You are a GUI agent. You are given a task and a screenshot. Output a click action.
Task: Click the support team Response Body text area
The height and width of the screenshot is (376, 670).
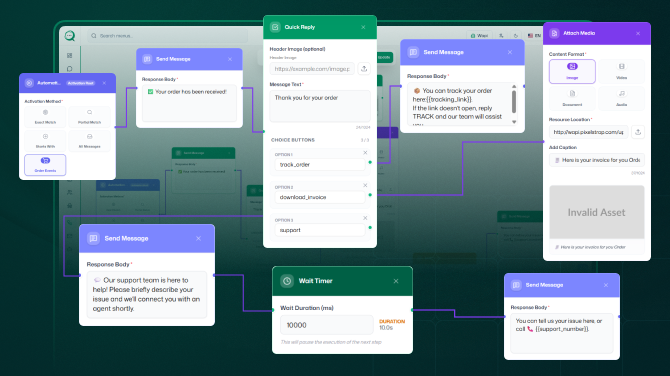[147, 295]
